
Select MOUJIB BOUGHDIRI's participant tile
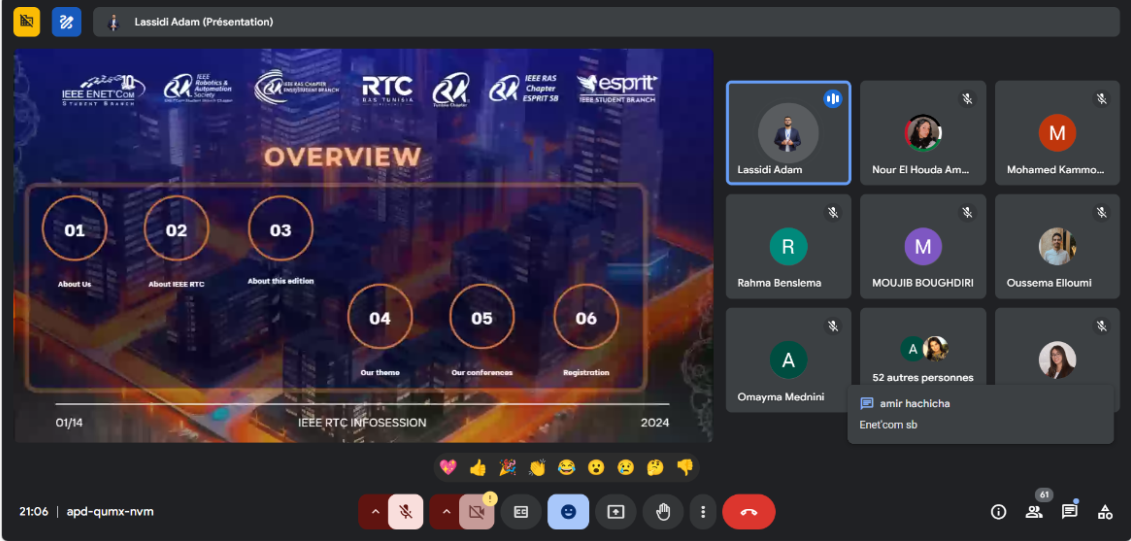[x=923, y=247]
